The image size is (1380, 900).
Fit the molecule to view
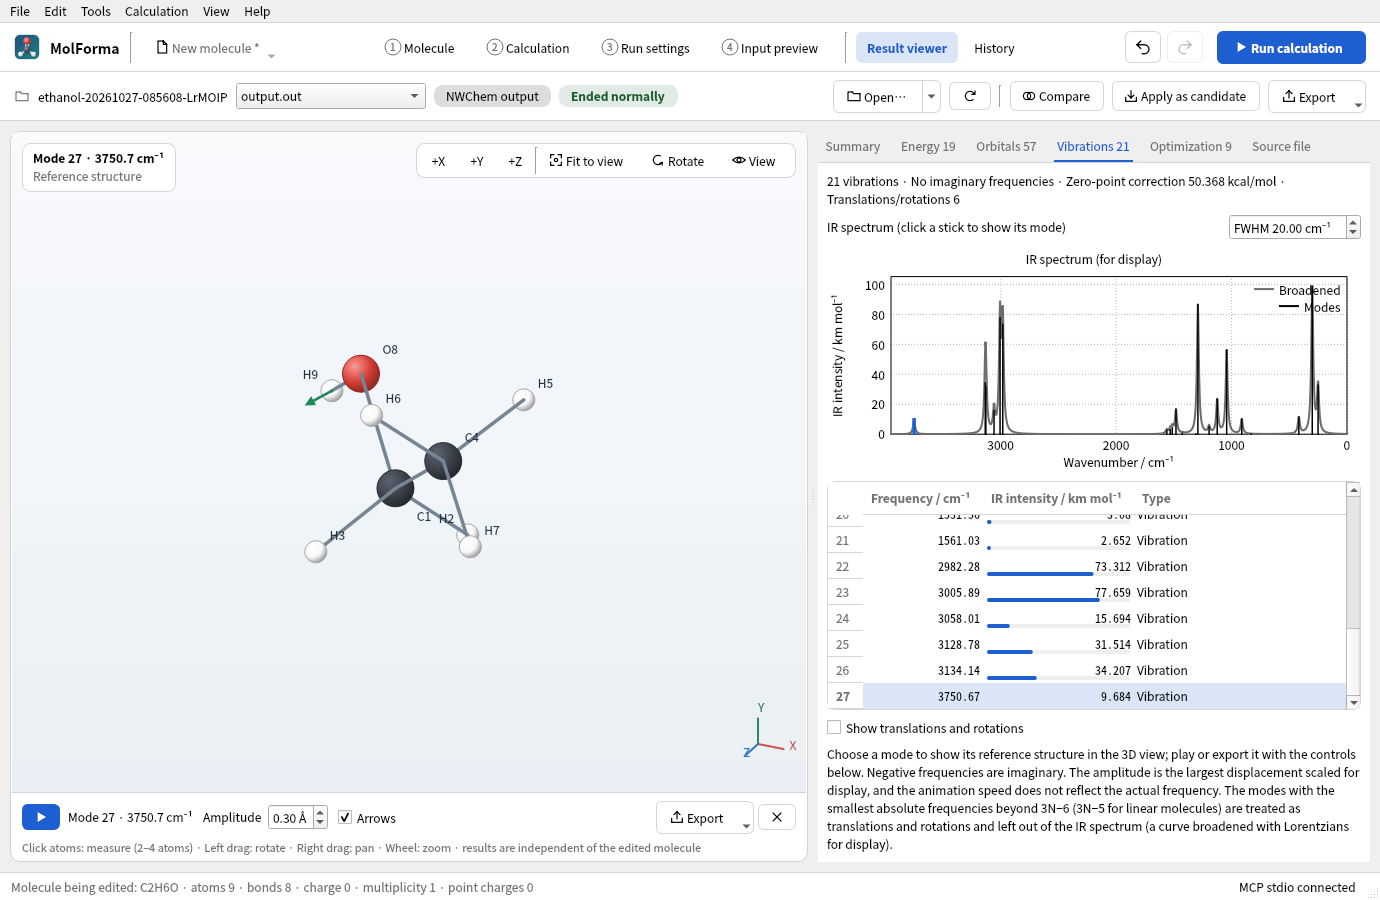point(586,161)
